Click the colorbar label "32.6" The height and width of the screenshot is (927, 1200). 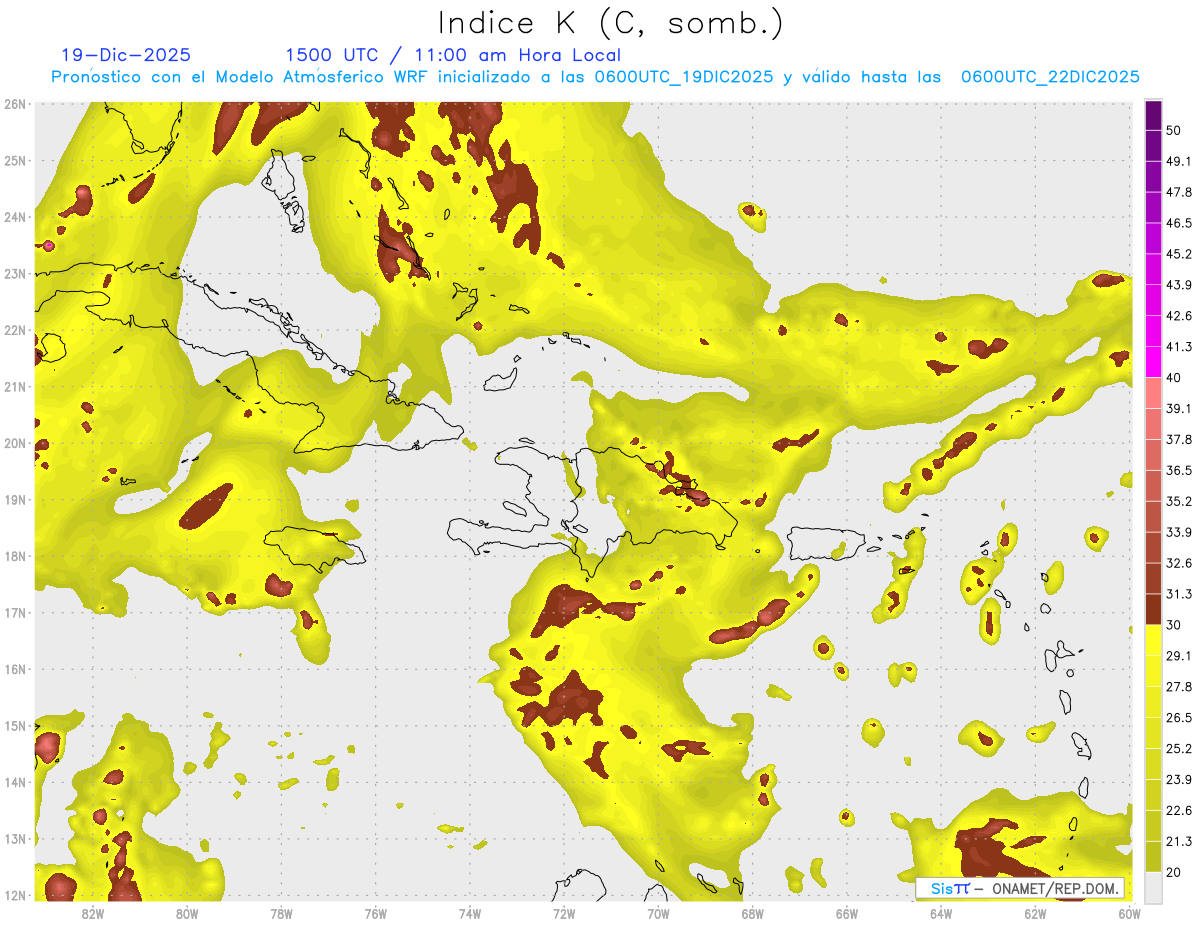1179,563
